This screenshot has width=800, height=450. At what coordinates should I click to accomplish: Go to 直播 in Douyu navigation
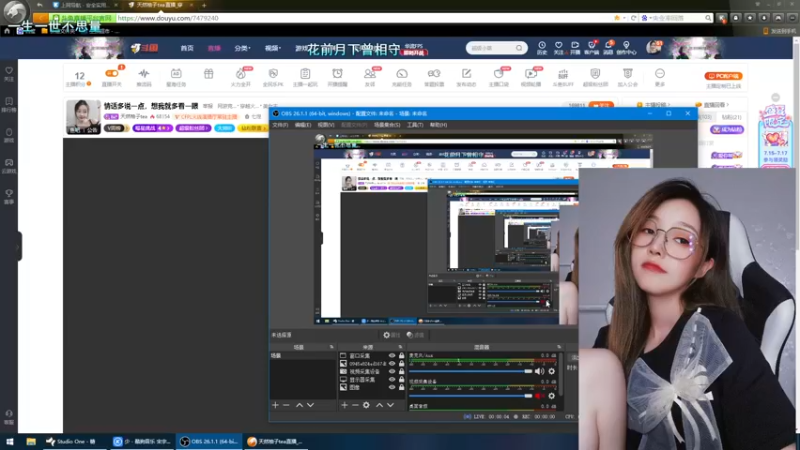[x=214, y=48]
